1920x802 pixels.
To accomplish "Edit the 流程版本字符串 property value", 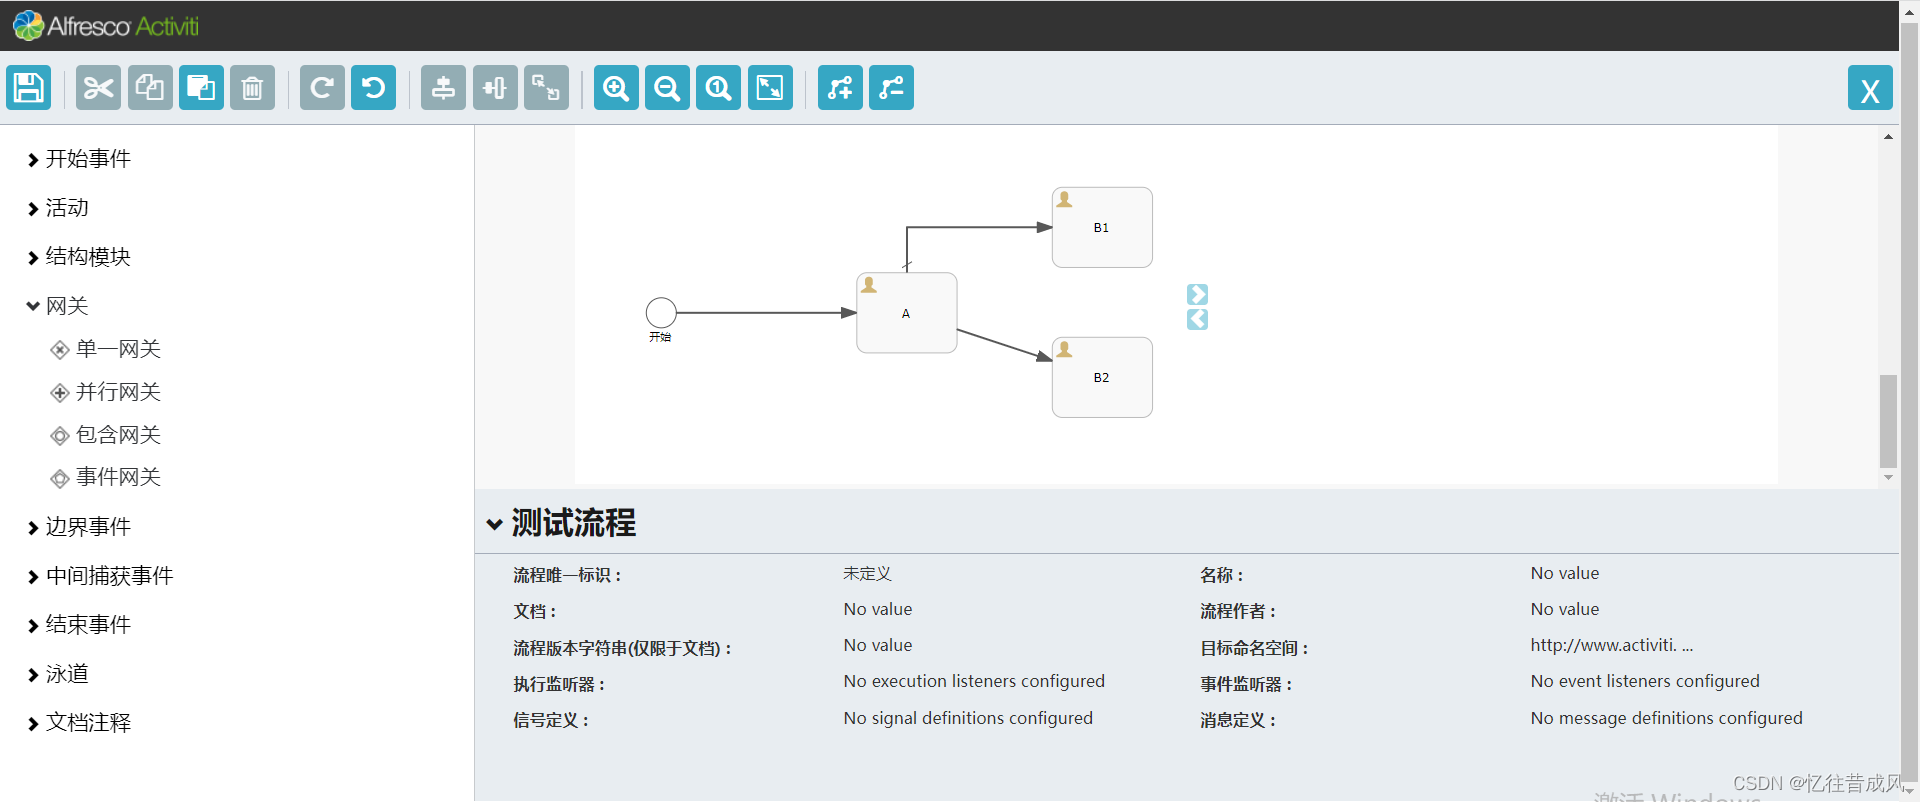I will 878,646.
